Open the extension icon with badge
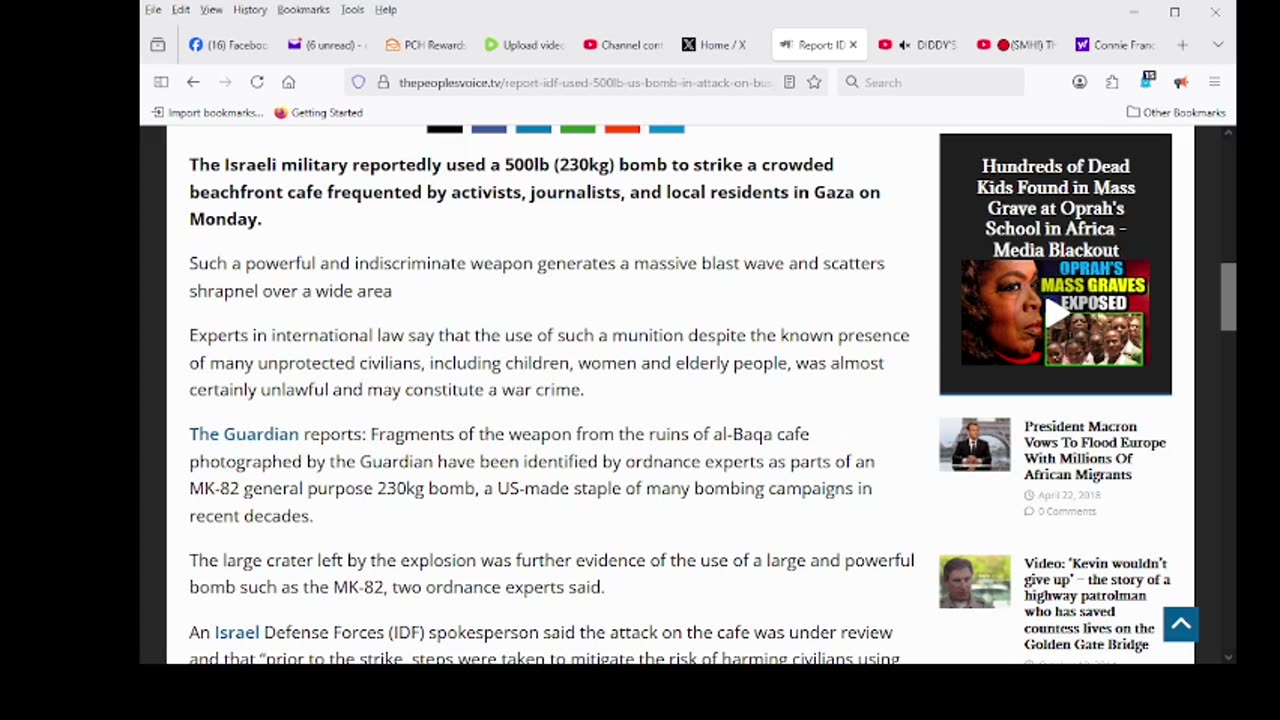The image size is (1280, 720). 1147,80
